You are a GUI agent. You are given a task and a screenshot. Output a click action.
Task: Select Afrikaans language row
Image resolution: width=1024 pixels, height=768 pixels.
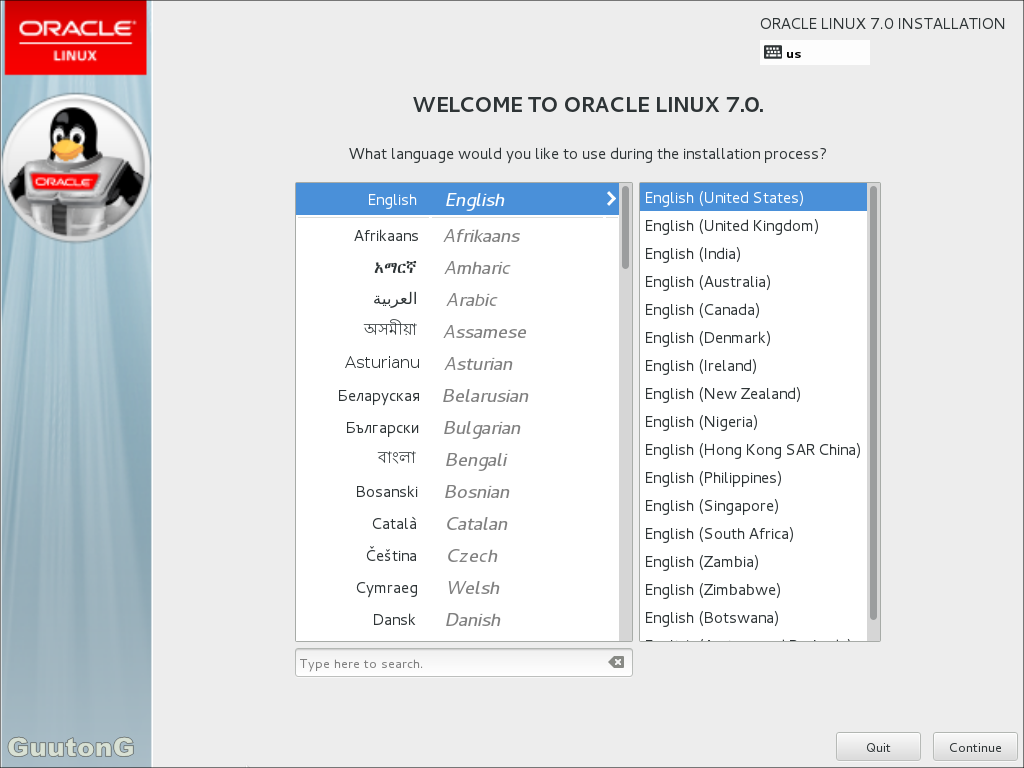(x=457, y=235)
